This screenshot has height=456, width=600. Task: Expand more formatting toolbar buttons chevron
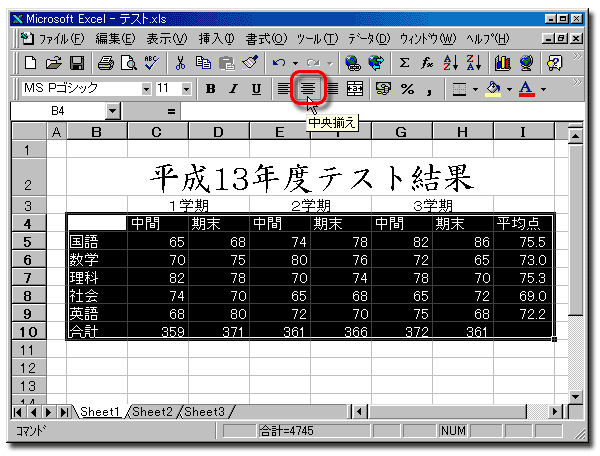coord(577,82)
